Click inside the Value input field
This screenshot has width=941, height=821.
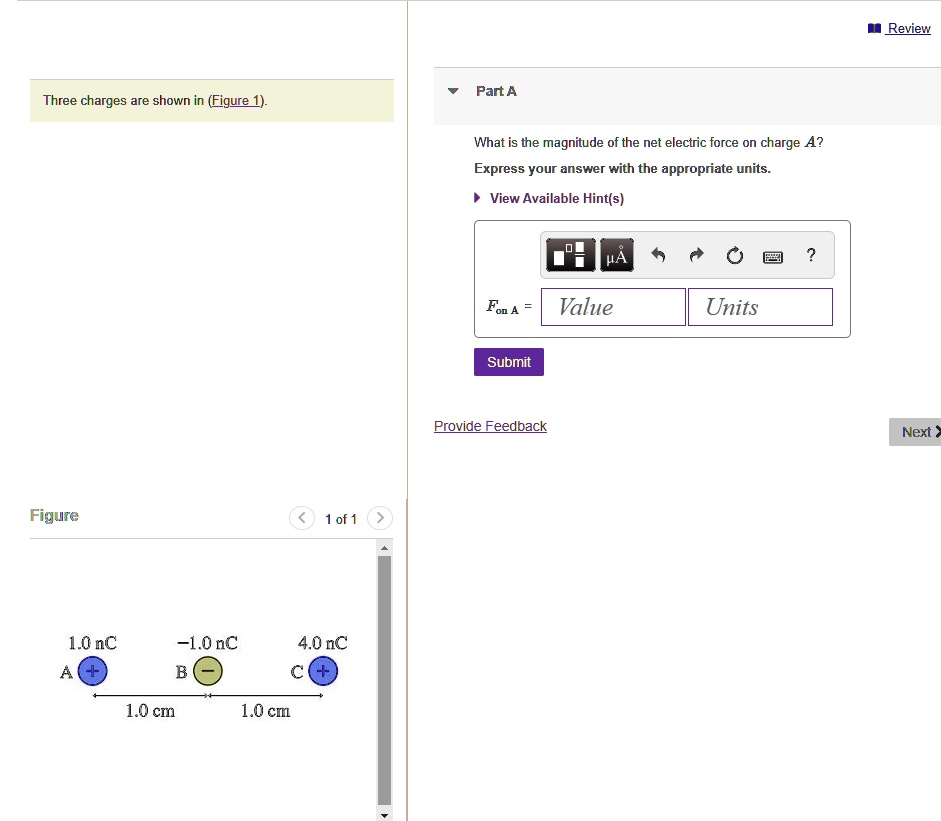pos(612,306)
